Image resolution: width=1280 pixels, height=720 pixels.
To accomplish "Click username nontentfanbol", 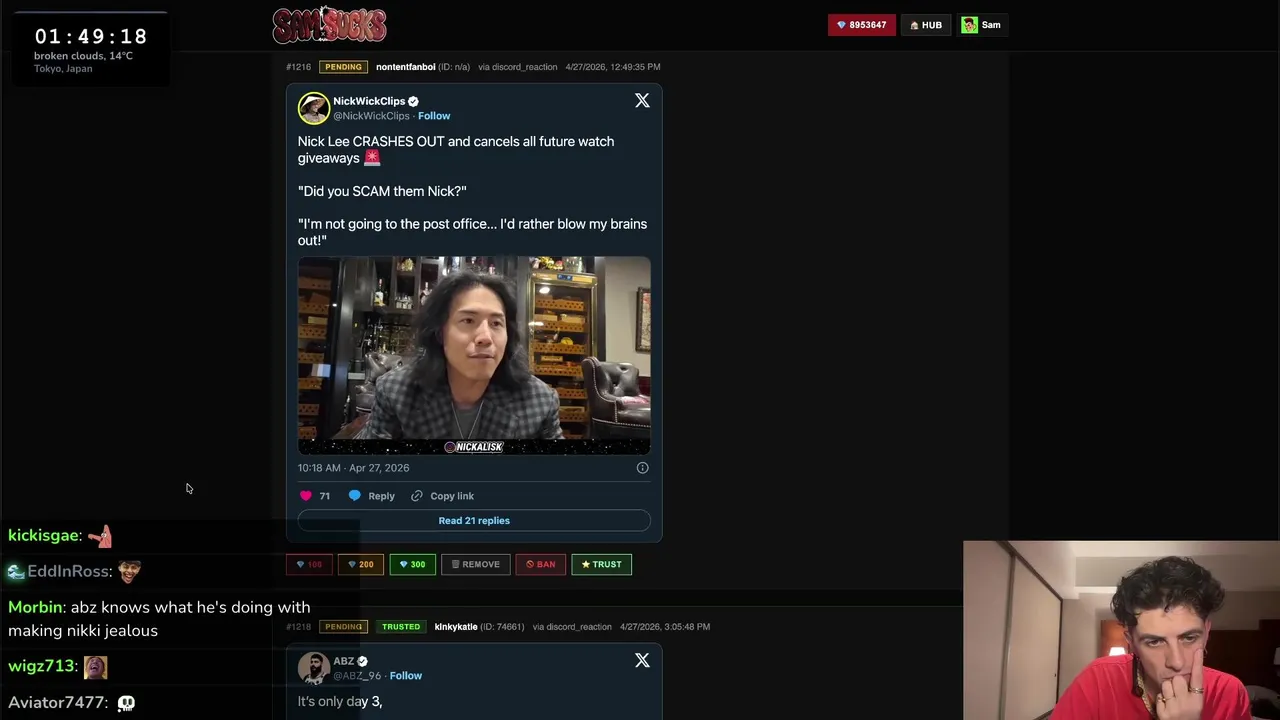I will [x=405, y=67].
